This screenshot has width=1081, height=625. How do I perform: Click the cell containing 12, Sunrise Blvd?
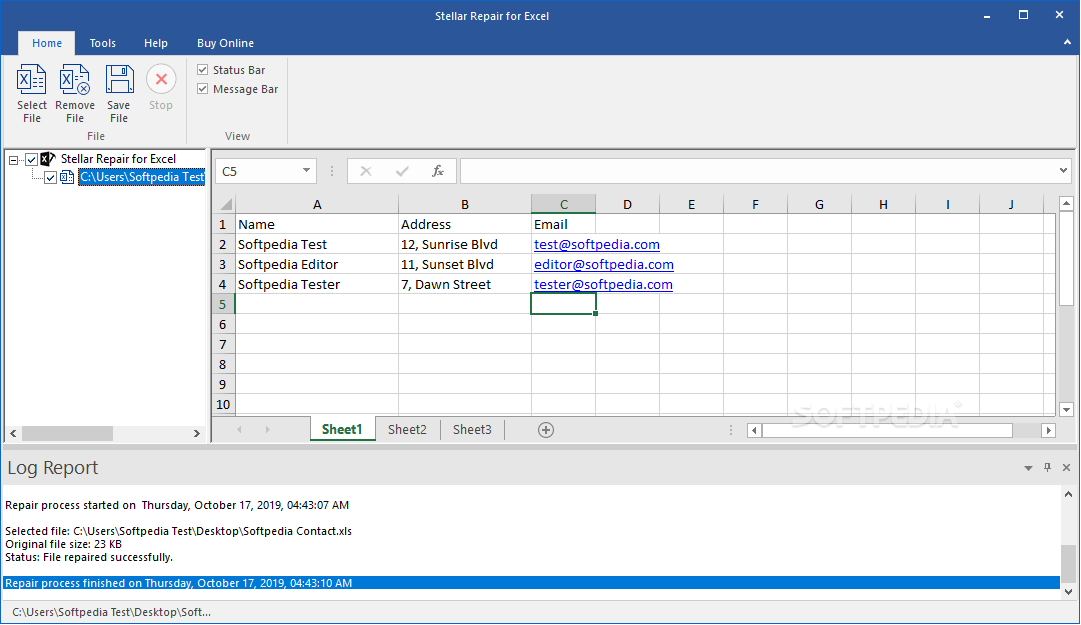coord(465,245)
